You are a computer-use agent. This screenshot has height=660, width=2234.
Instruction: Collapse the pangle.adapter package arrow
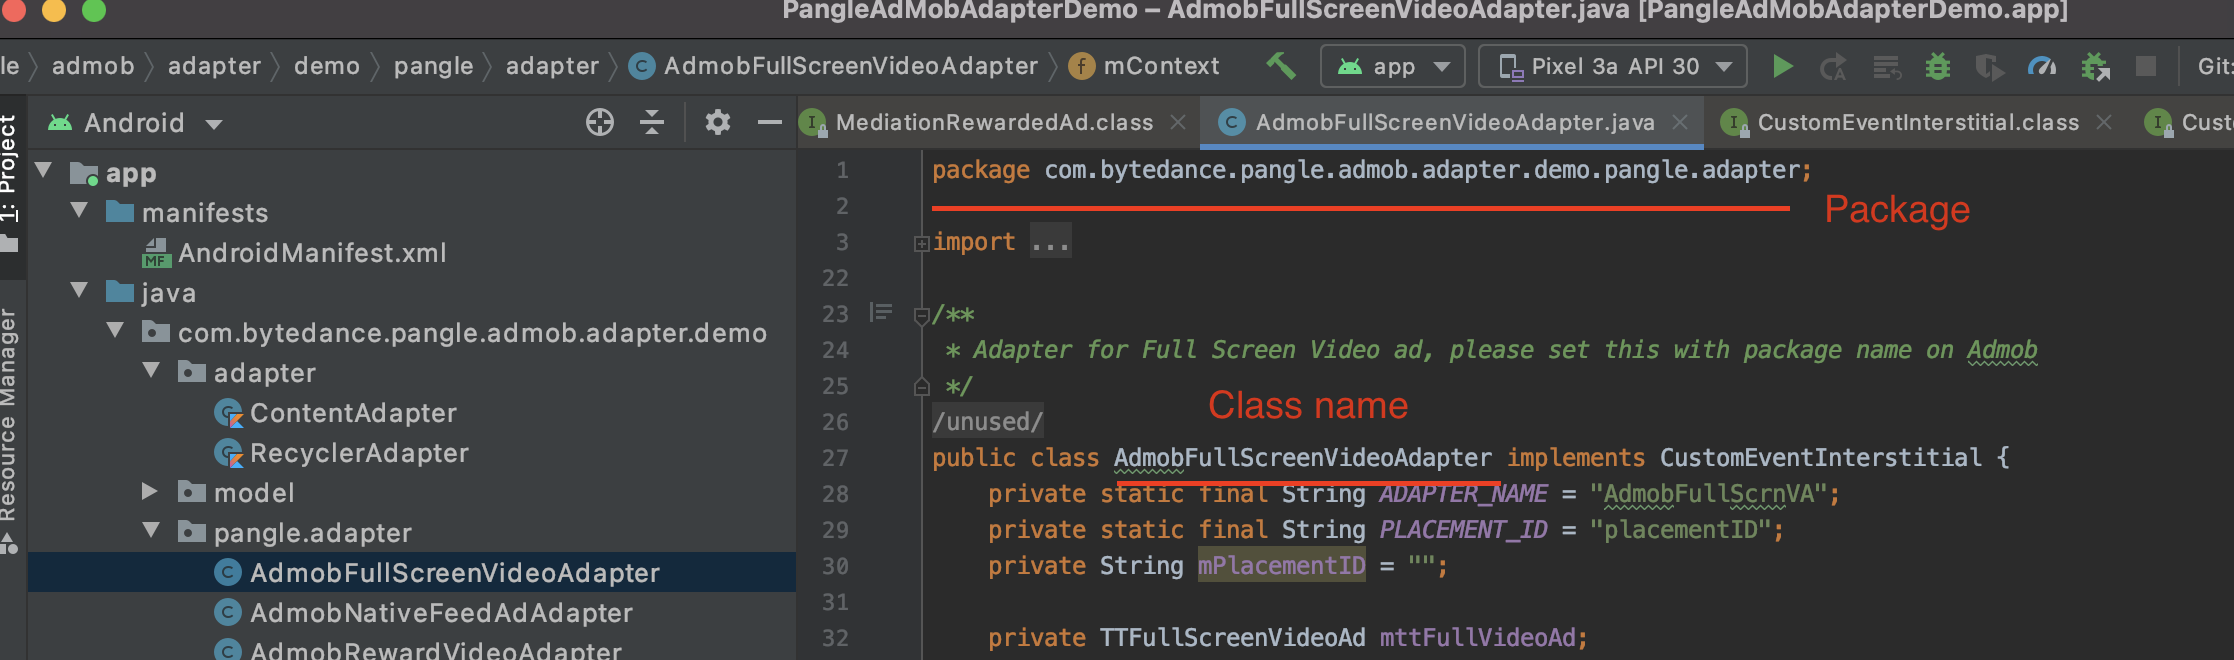pyautogui.click(x=152, y=531)
